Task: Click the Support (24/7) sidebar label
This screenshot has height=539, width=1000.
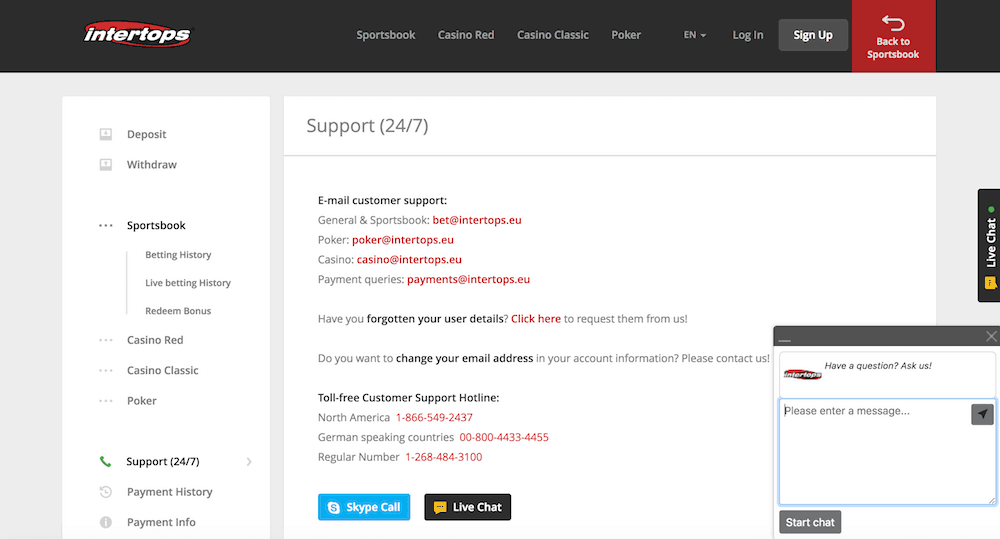Action: tap(163, 461)
